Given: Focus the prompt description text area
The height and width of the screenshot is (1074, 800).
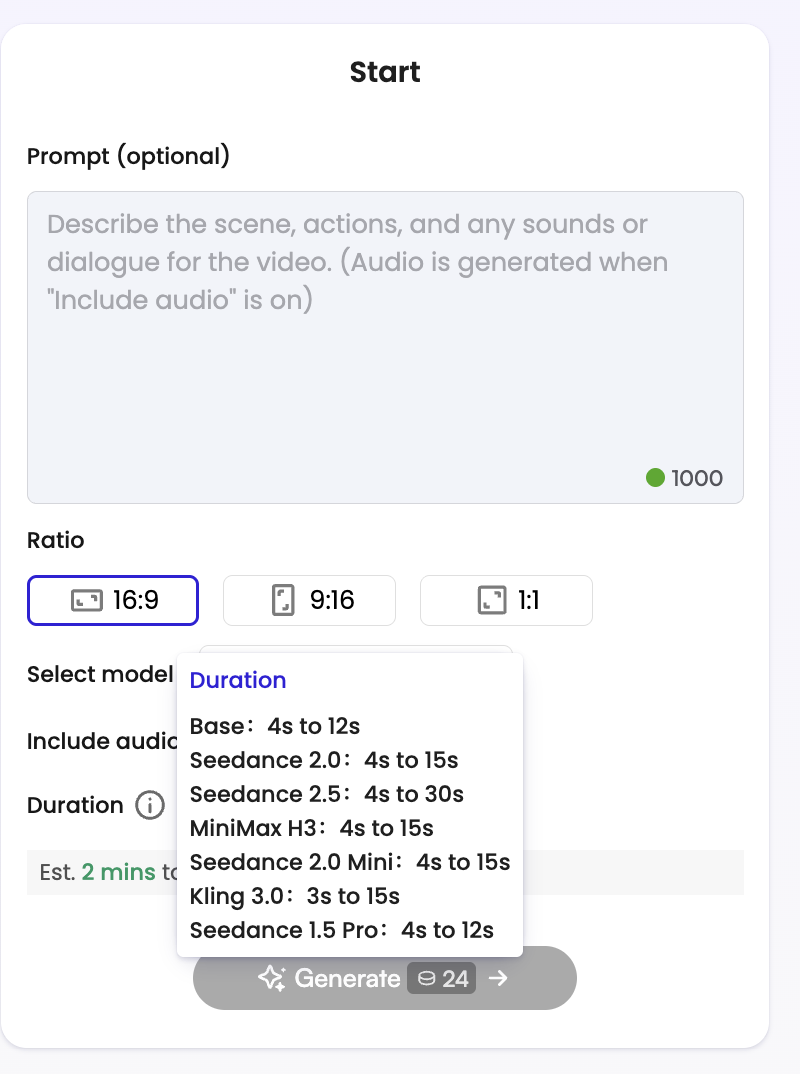Looking at the screenshot, I should pyautogui.click(x=386, y=347).
